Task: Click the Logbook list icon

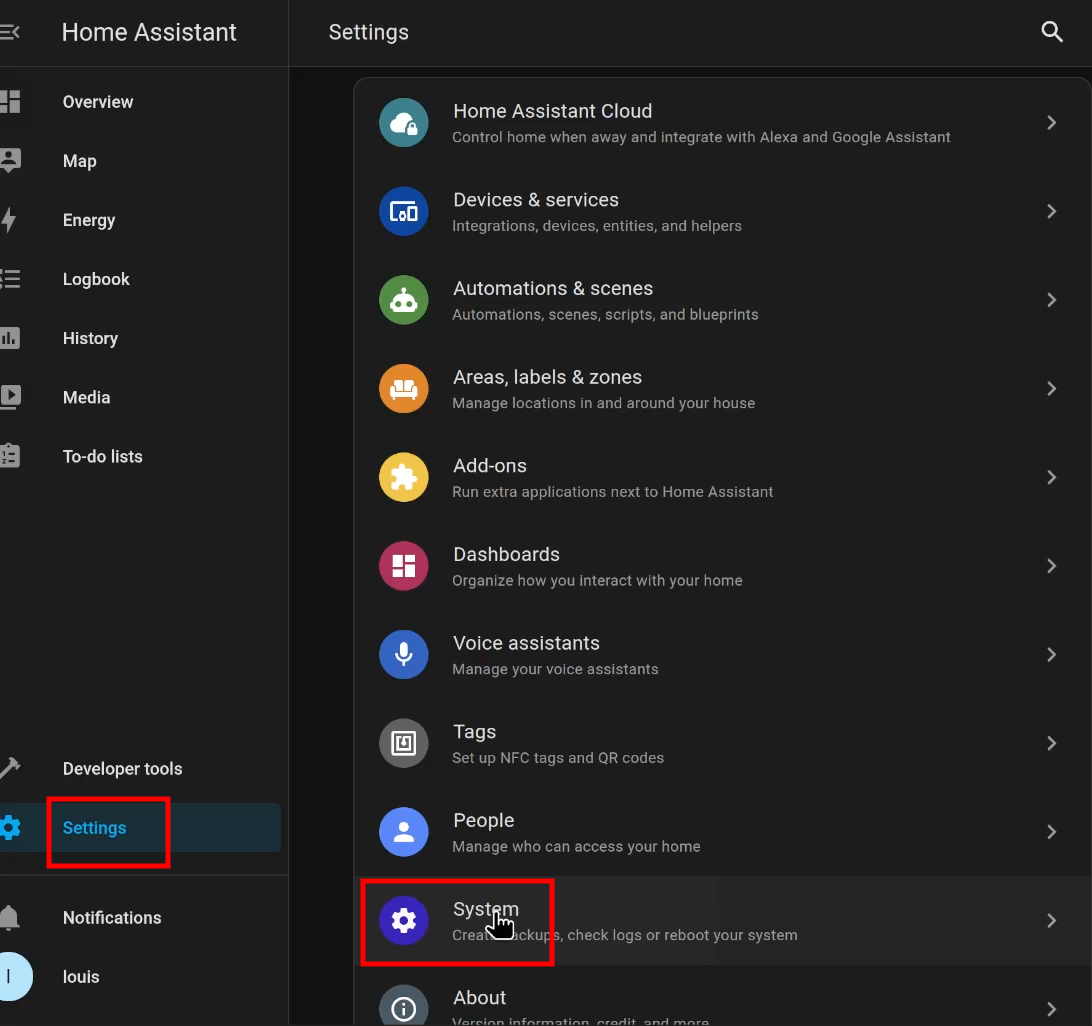Action: point(10,279)
